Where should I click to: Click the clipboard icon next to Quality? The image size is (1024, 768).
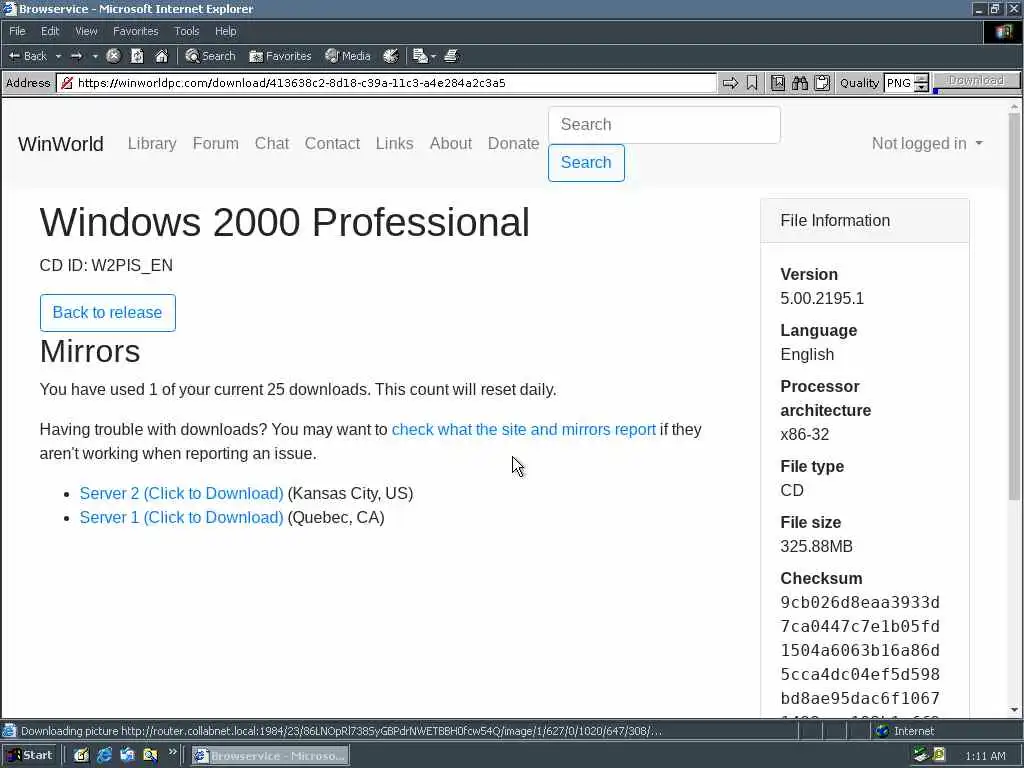[822, 83]
